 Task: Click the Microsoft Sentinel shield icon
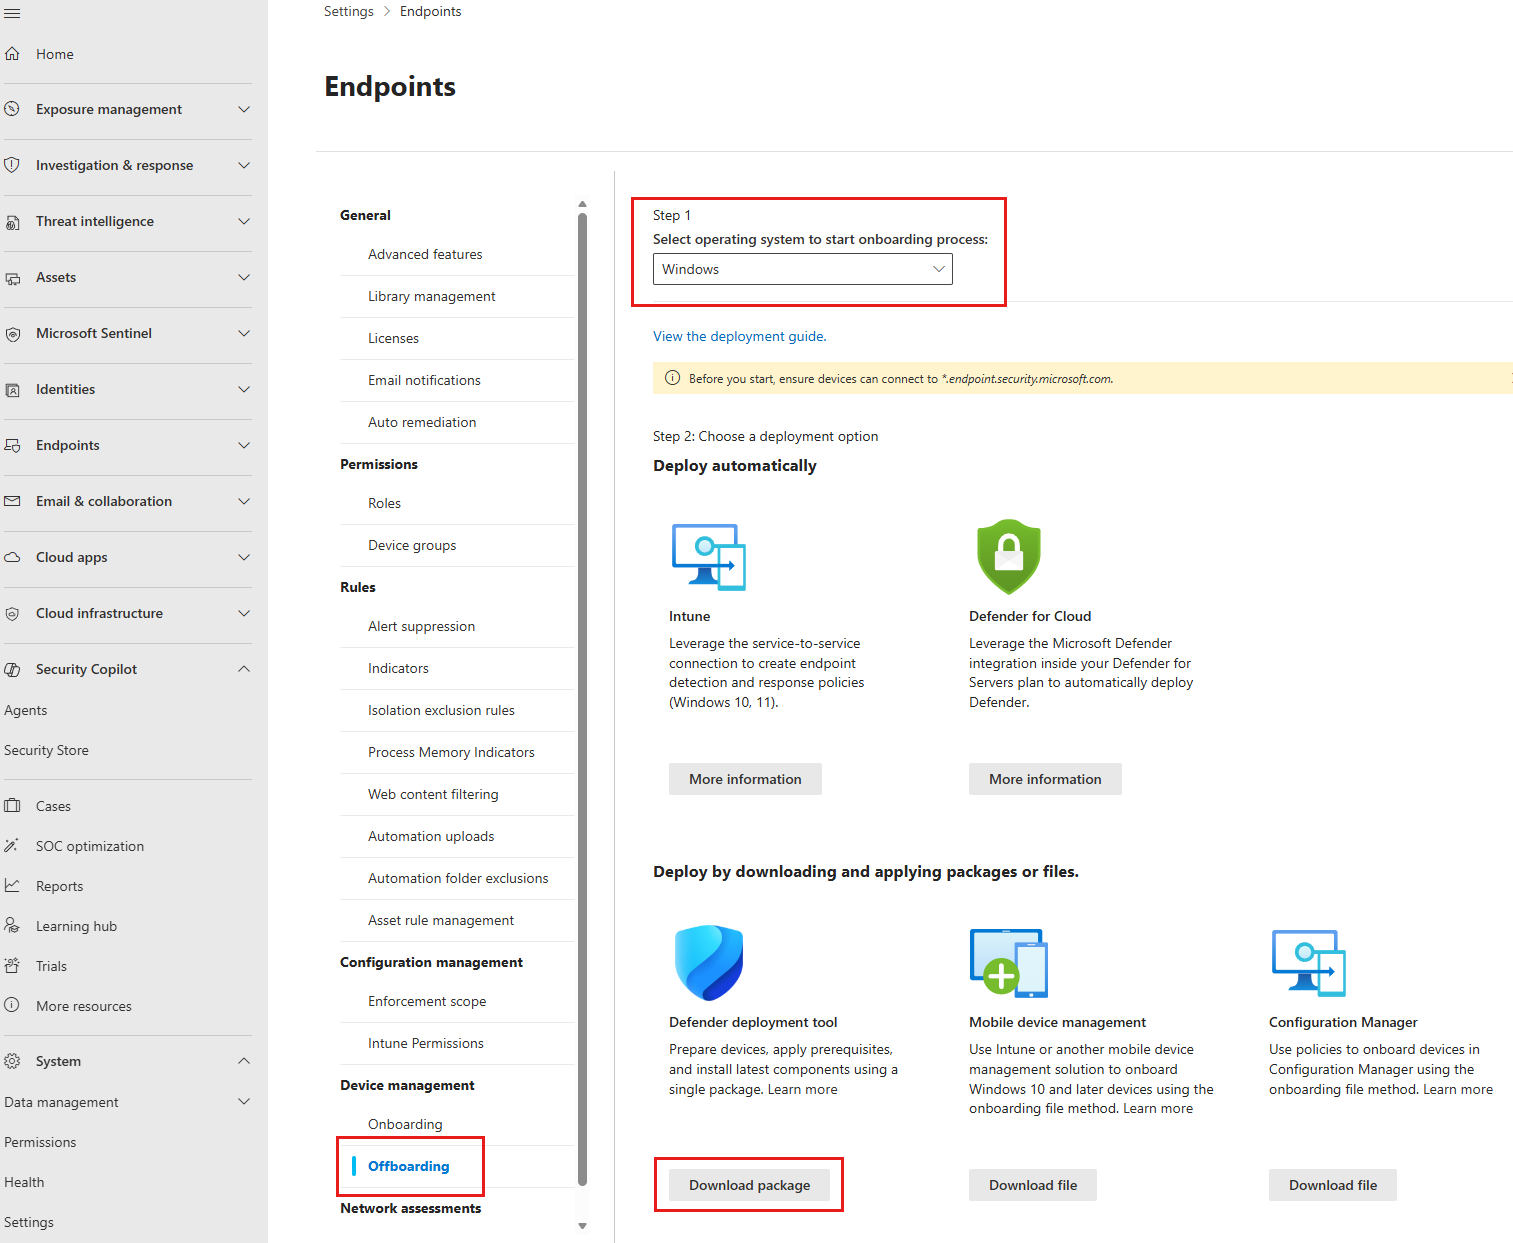click(x=12, y=334)
